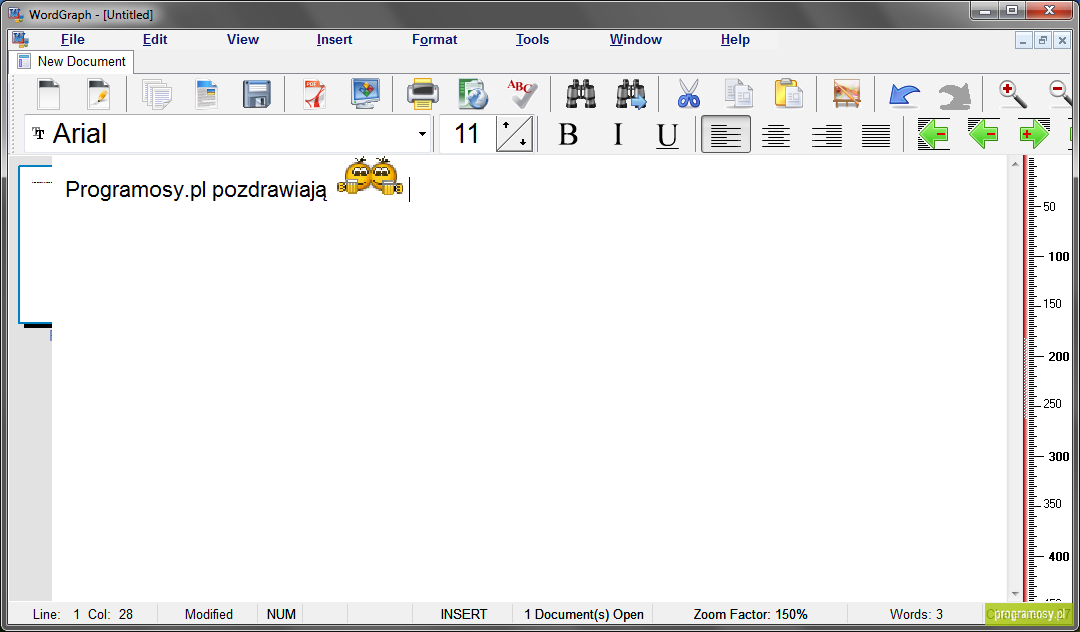Screen dimensions: 1080x632
Task: Click green left arrow with minus, first one
Action: click(x=933, y=134)
